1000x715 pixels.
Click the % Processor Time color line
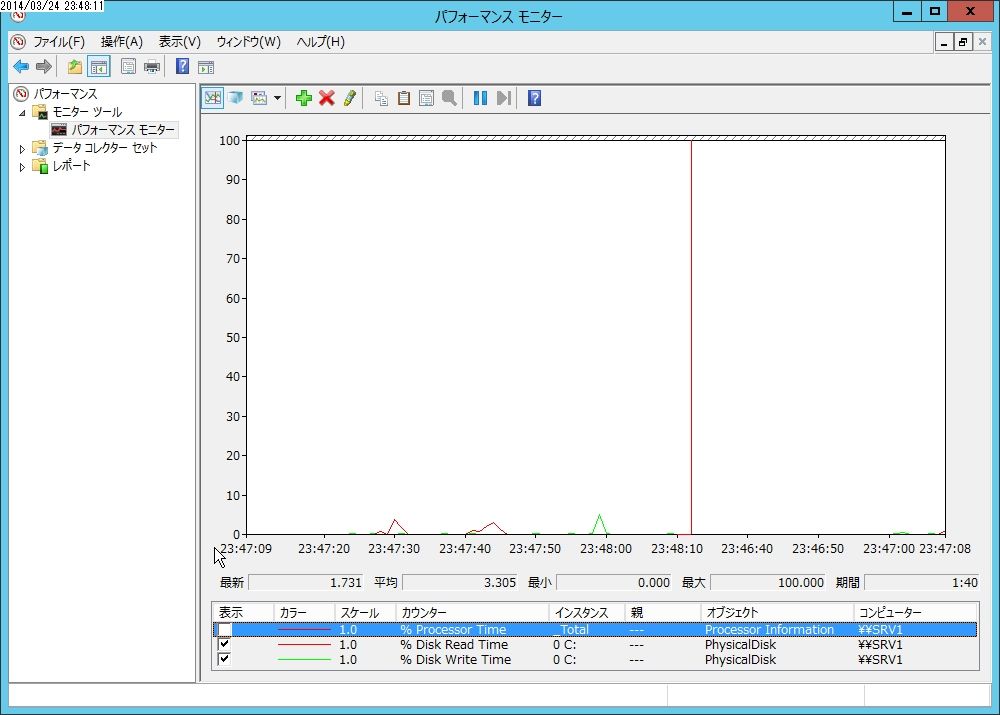coord(304,630)
